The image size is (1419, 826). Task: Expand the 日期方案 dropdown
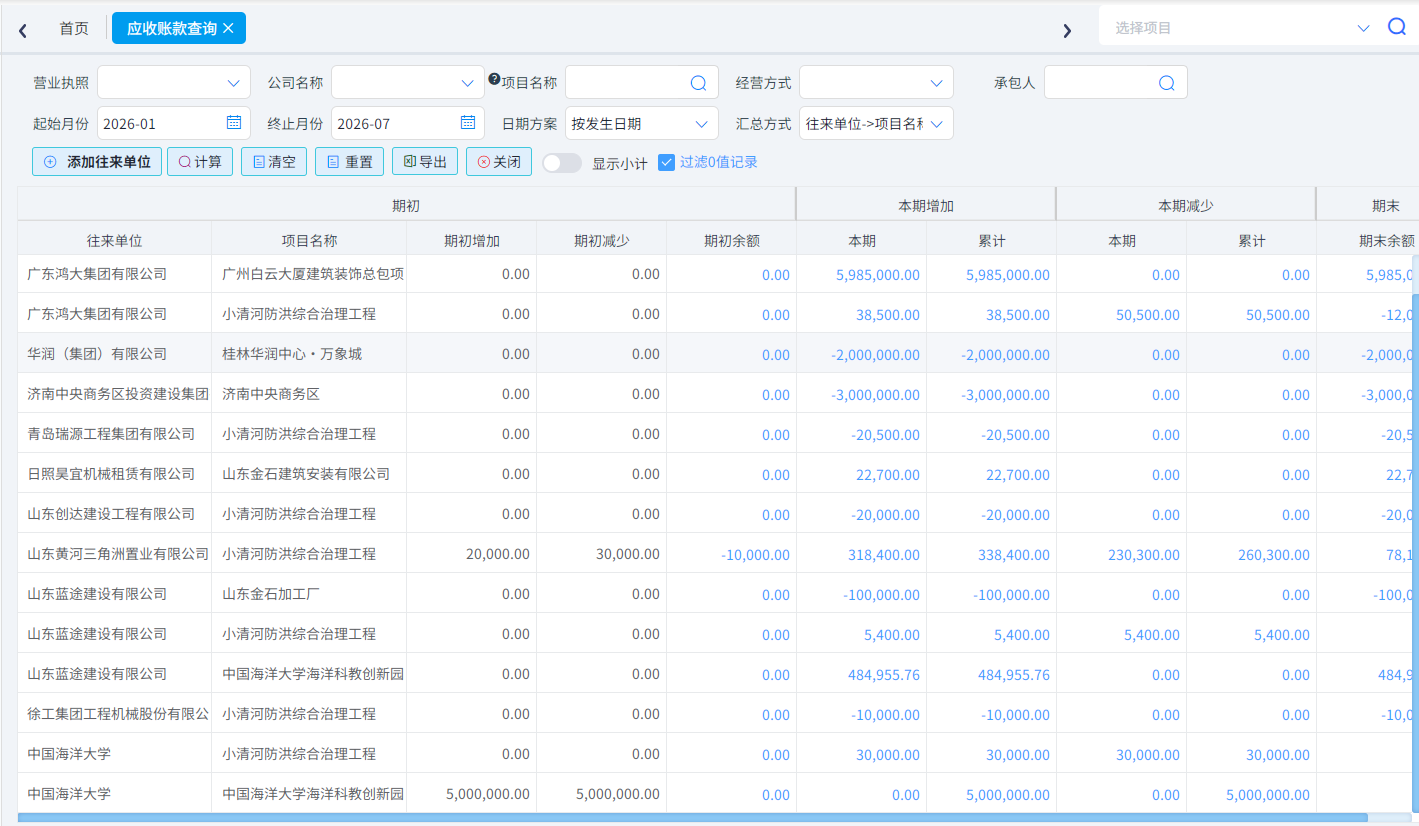(642, 124)
